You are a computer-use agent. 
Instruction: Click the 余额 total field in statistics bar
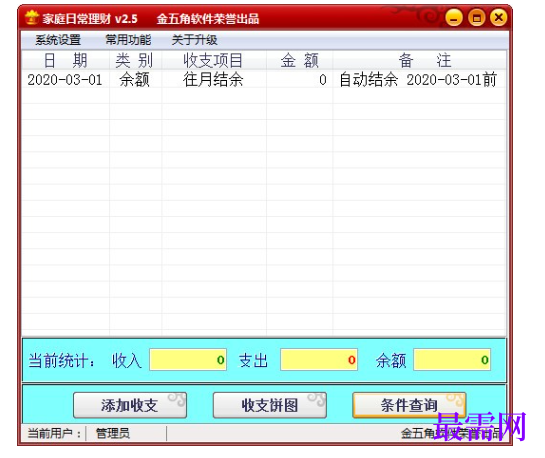coord(452,360)
